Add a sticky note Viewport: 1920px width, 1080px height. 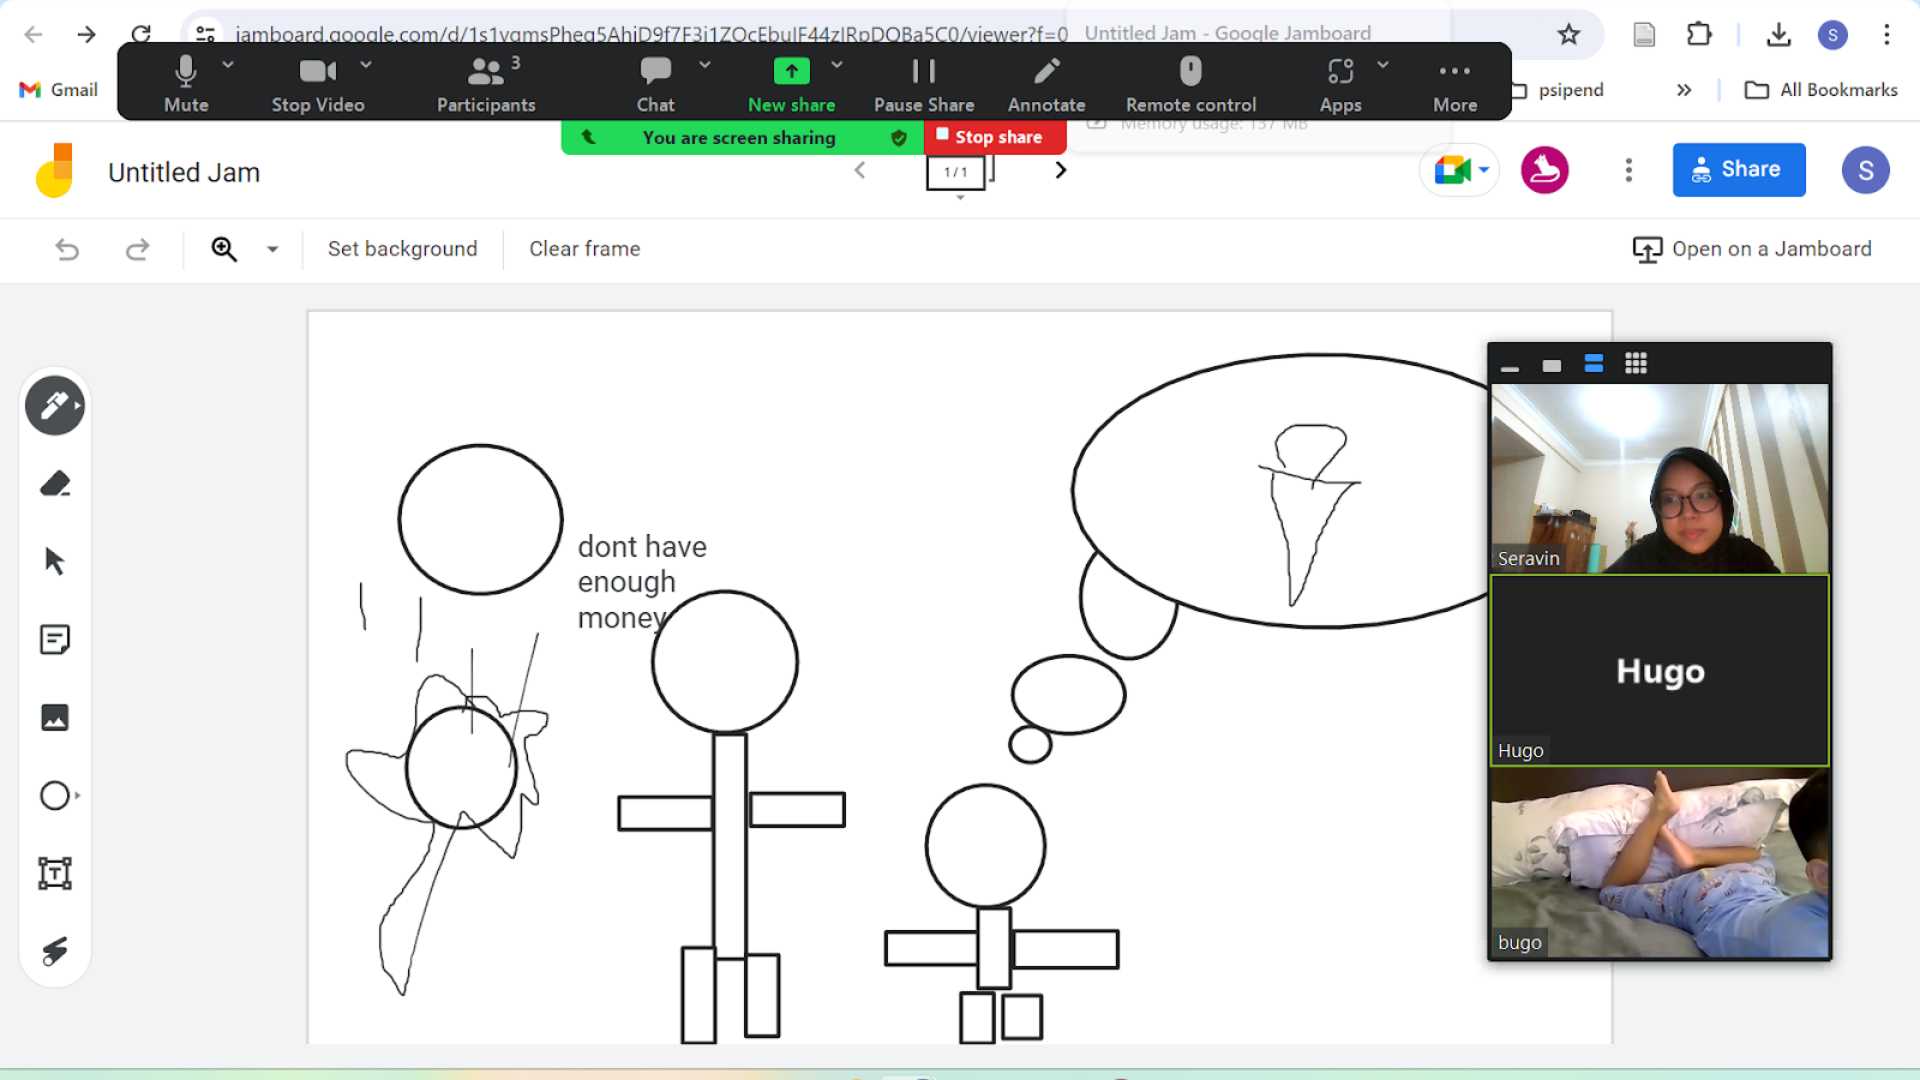54,639
